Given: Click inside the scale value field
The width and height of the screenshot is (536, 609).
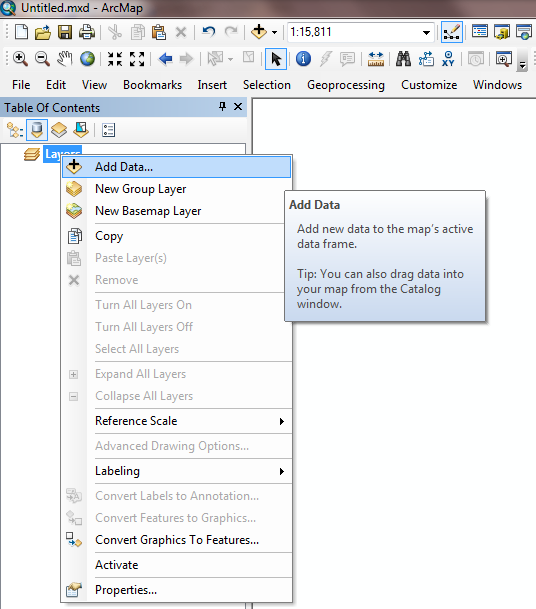Looking at the screenshot, I should (353, 32).
